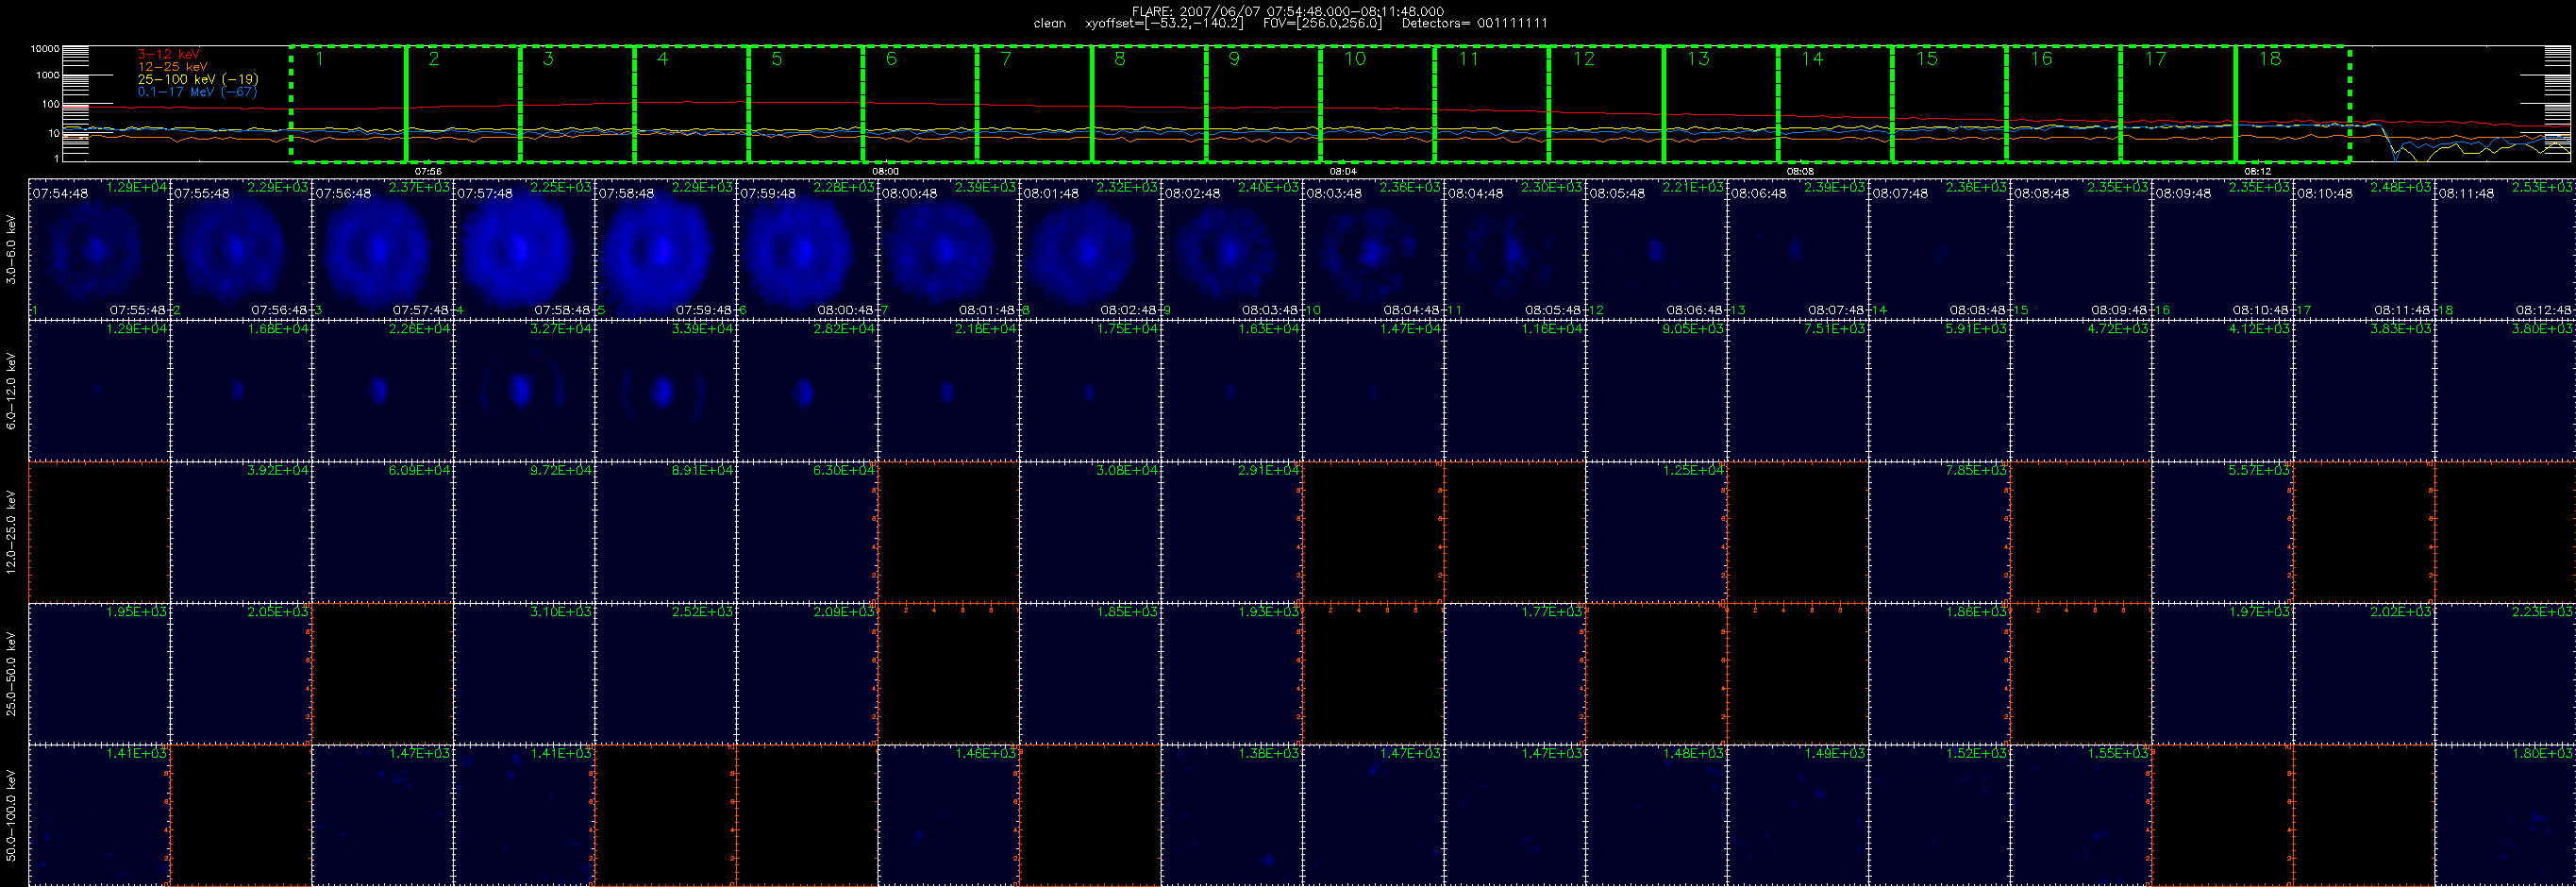Open the 3-6 keV image starting 08:03:48
2576x887 pixels.
(x=1373, y=250)
